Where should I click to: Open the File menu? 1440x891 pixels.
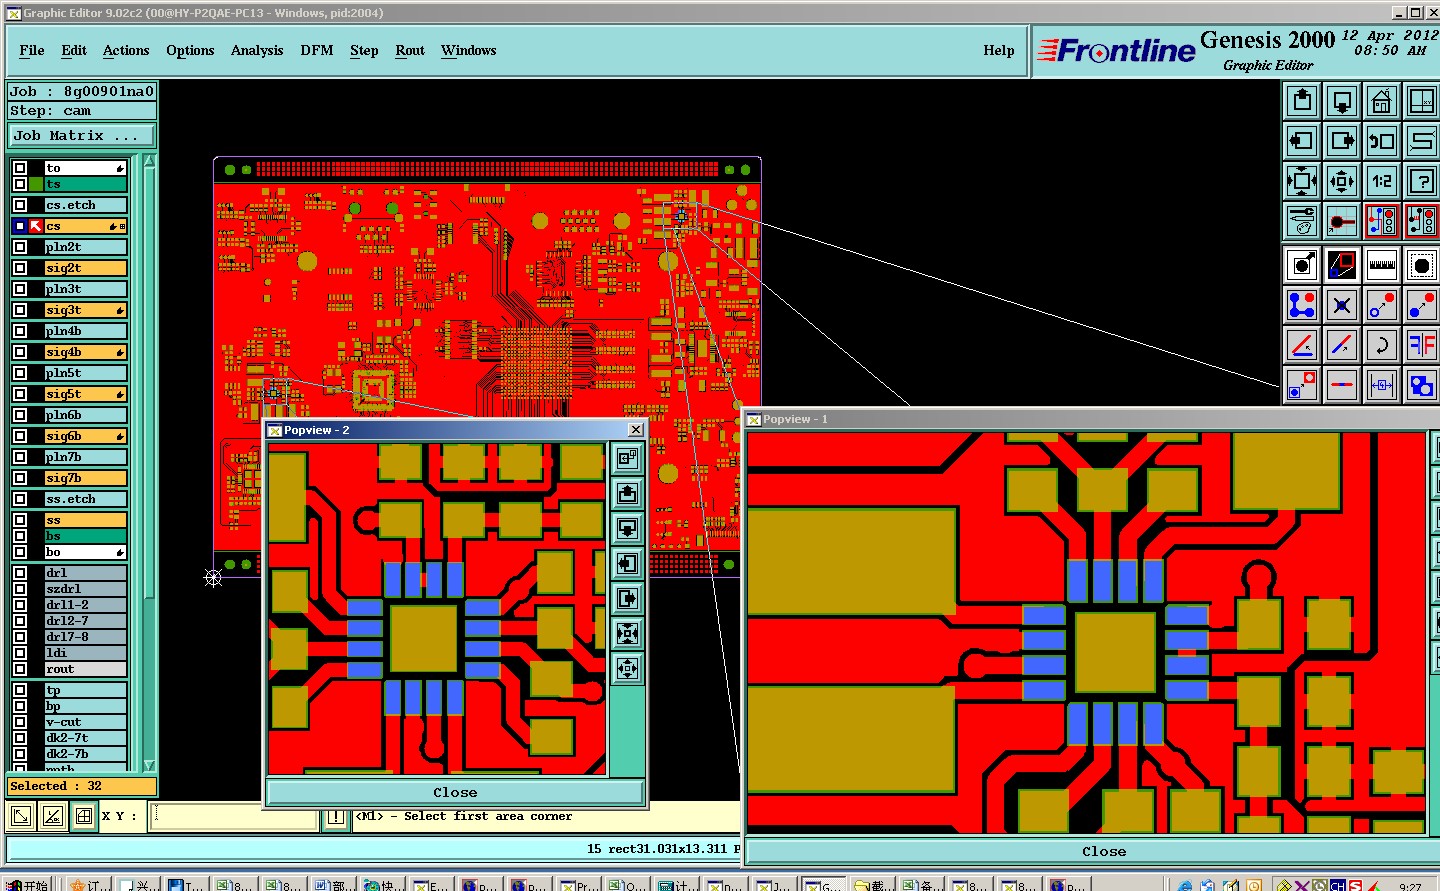point(32,51)
